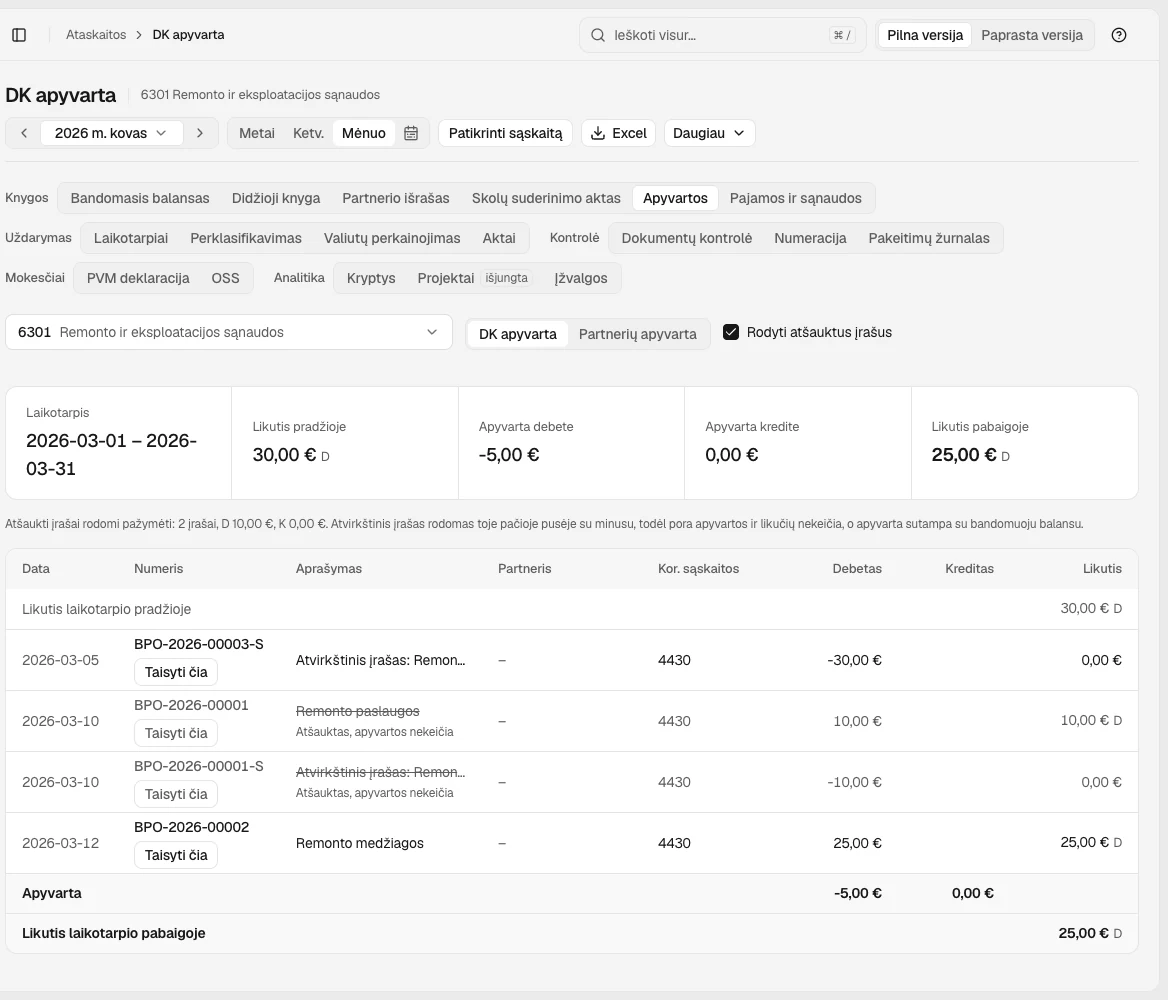
Task: Open the Didžioji knyga tab
Action: 276,198
